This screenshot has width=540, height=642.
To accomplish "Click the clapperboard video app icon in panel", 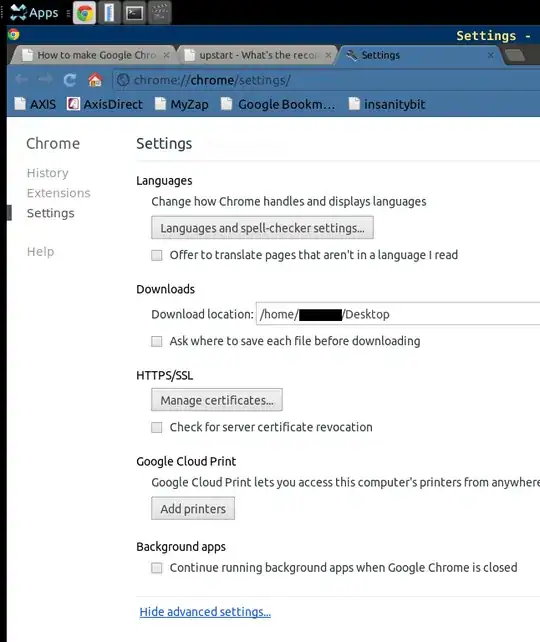I will [160, 13].
